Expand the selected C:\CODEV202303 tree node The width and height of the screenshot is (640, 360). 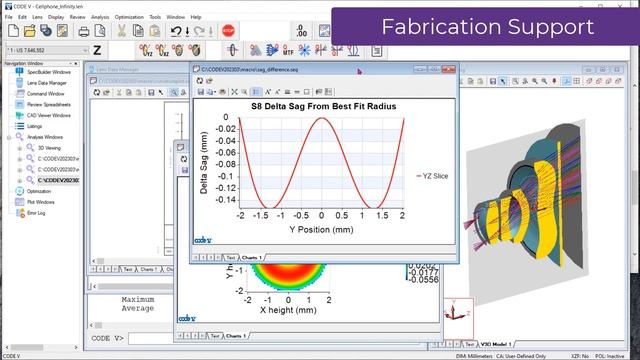point(19,181)
